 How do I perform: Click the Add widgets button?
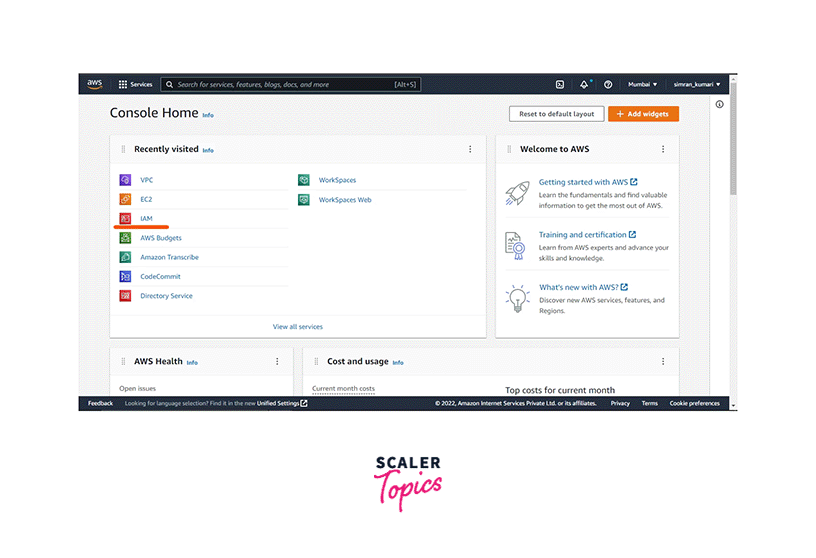click(x=643, y=114)
